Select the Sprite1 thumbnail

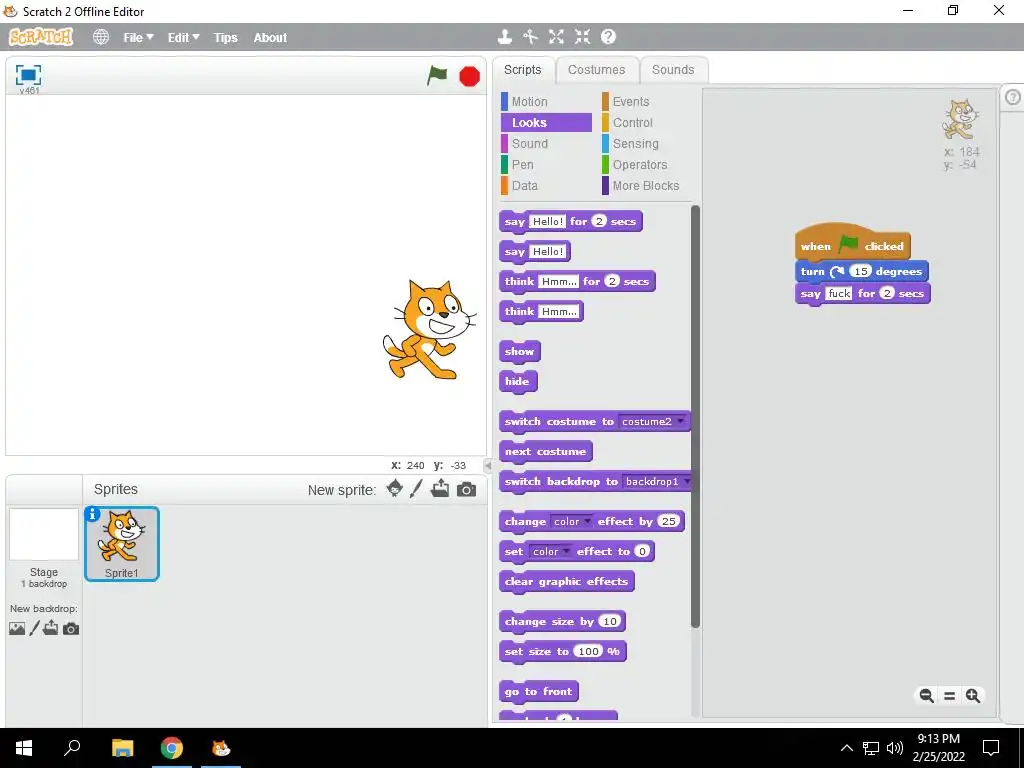pyautogui.click(x=121, y=543)
